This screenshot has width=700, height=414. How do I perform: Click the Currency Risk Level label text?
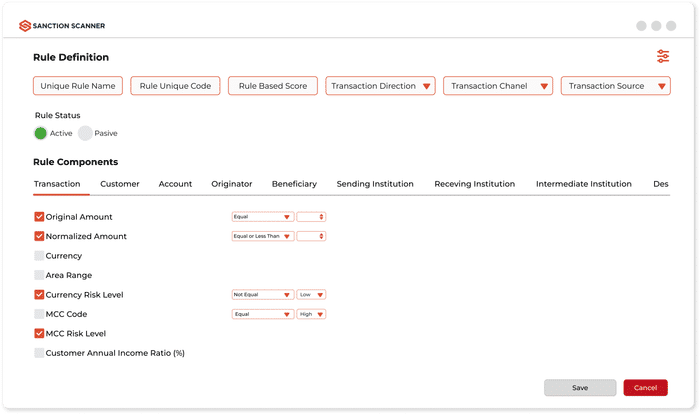click(84, 295)
